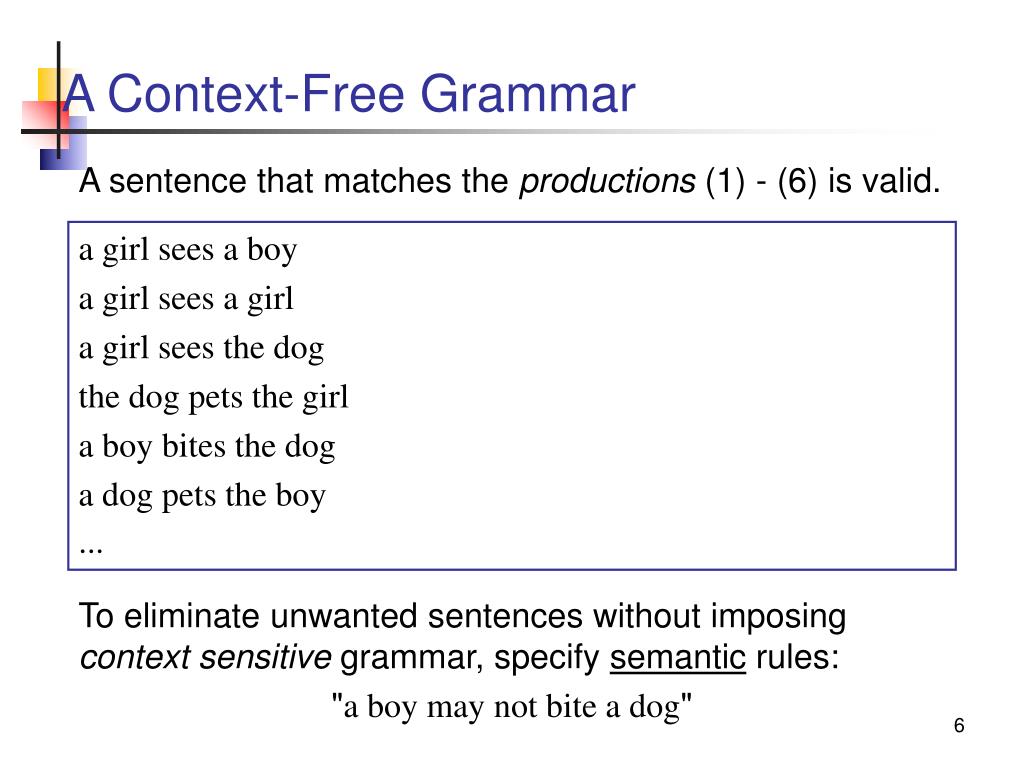Click the sentence 'a girl sees the dog'

(201, 348)
